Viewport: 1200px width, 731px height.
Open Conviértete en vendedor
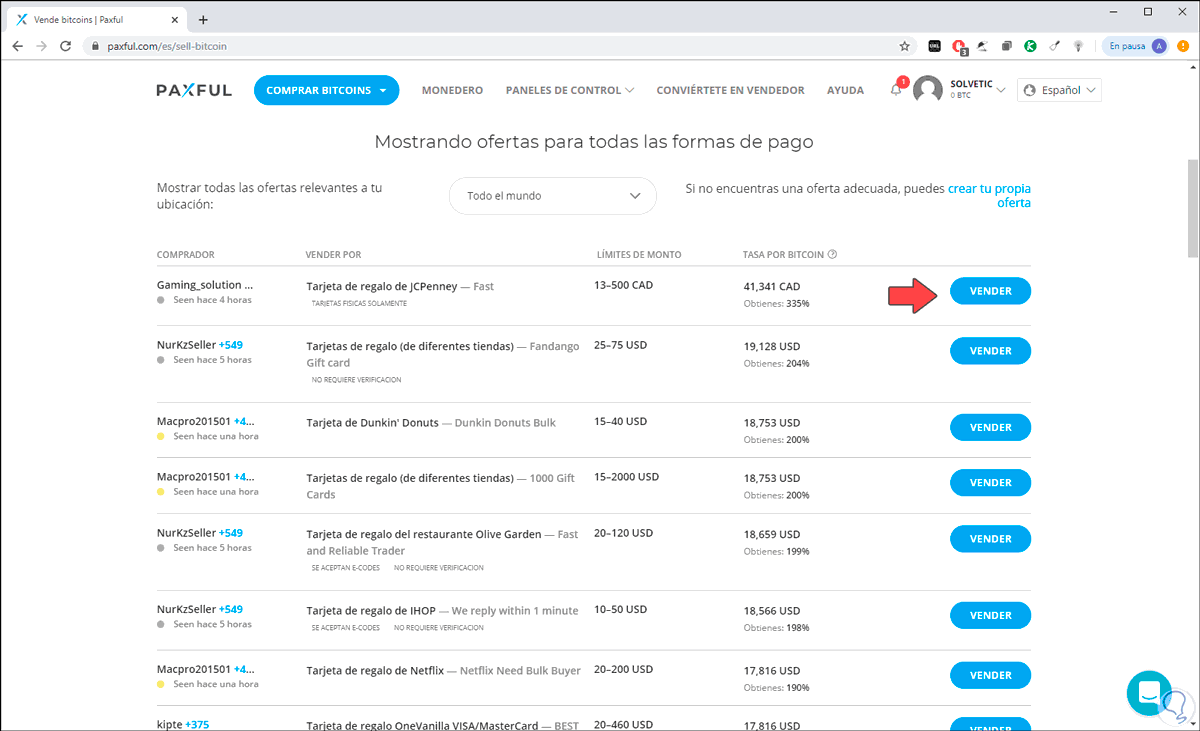(730, 90)
